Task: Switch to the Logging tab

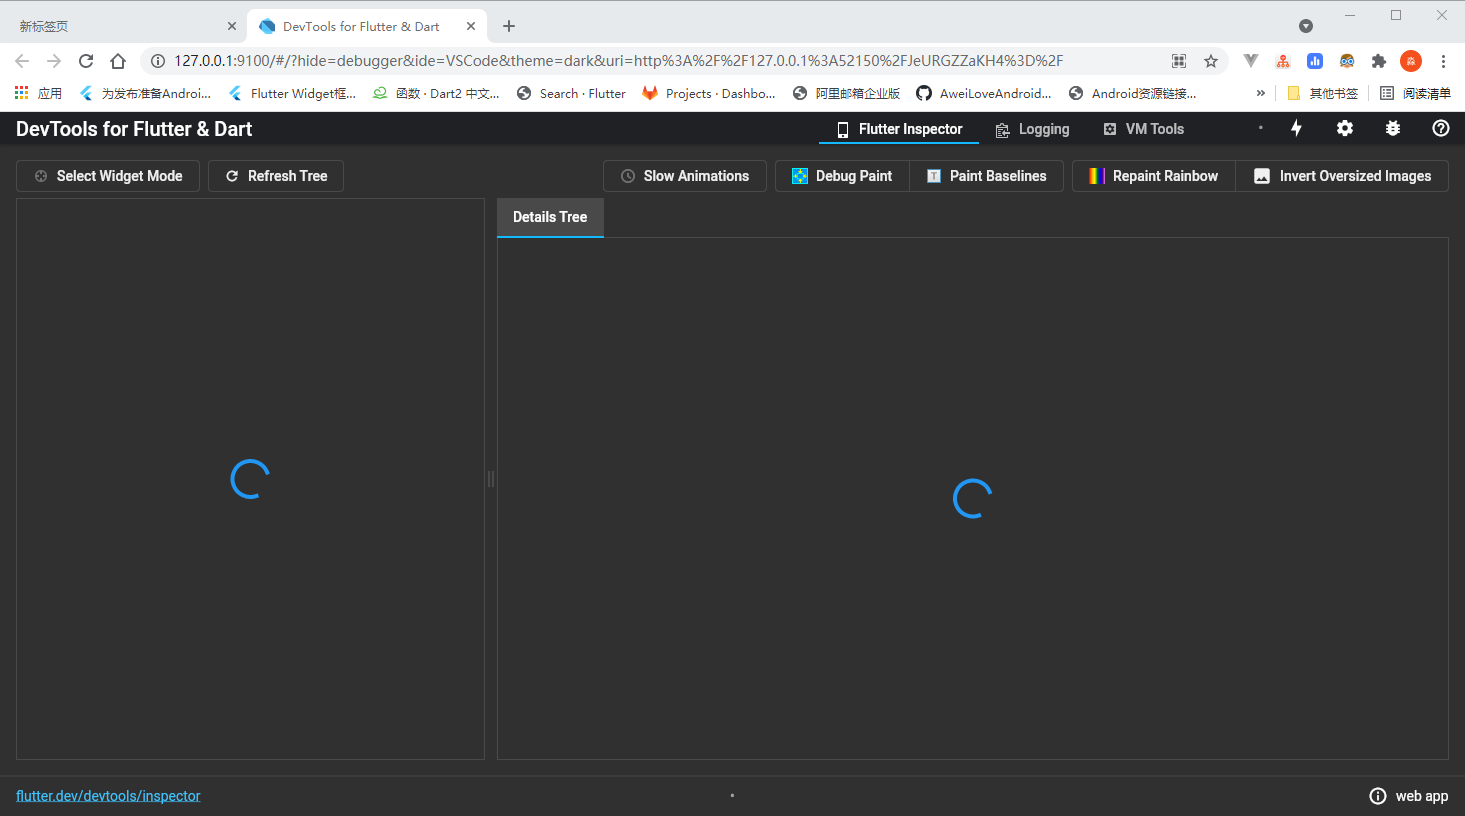Action: pyautogui.click(x=1032, y=128)
